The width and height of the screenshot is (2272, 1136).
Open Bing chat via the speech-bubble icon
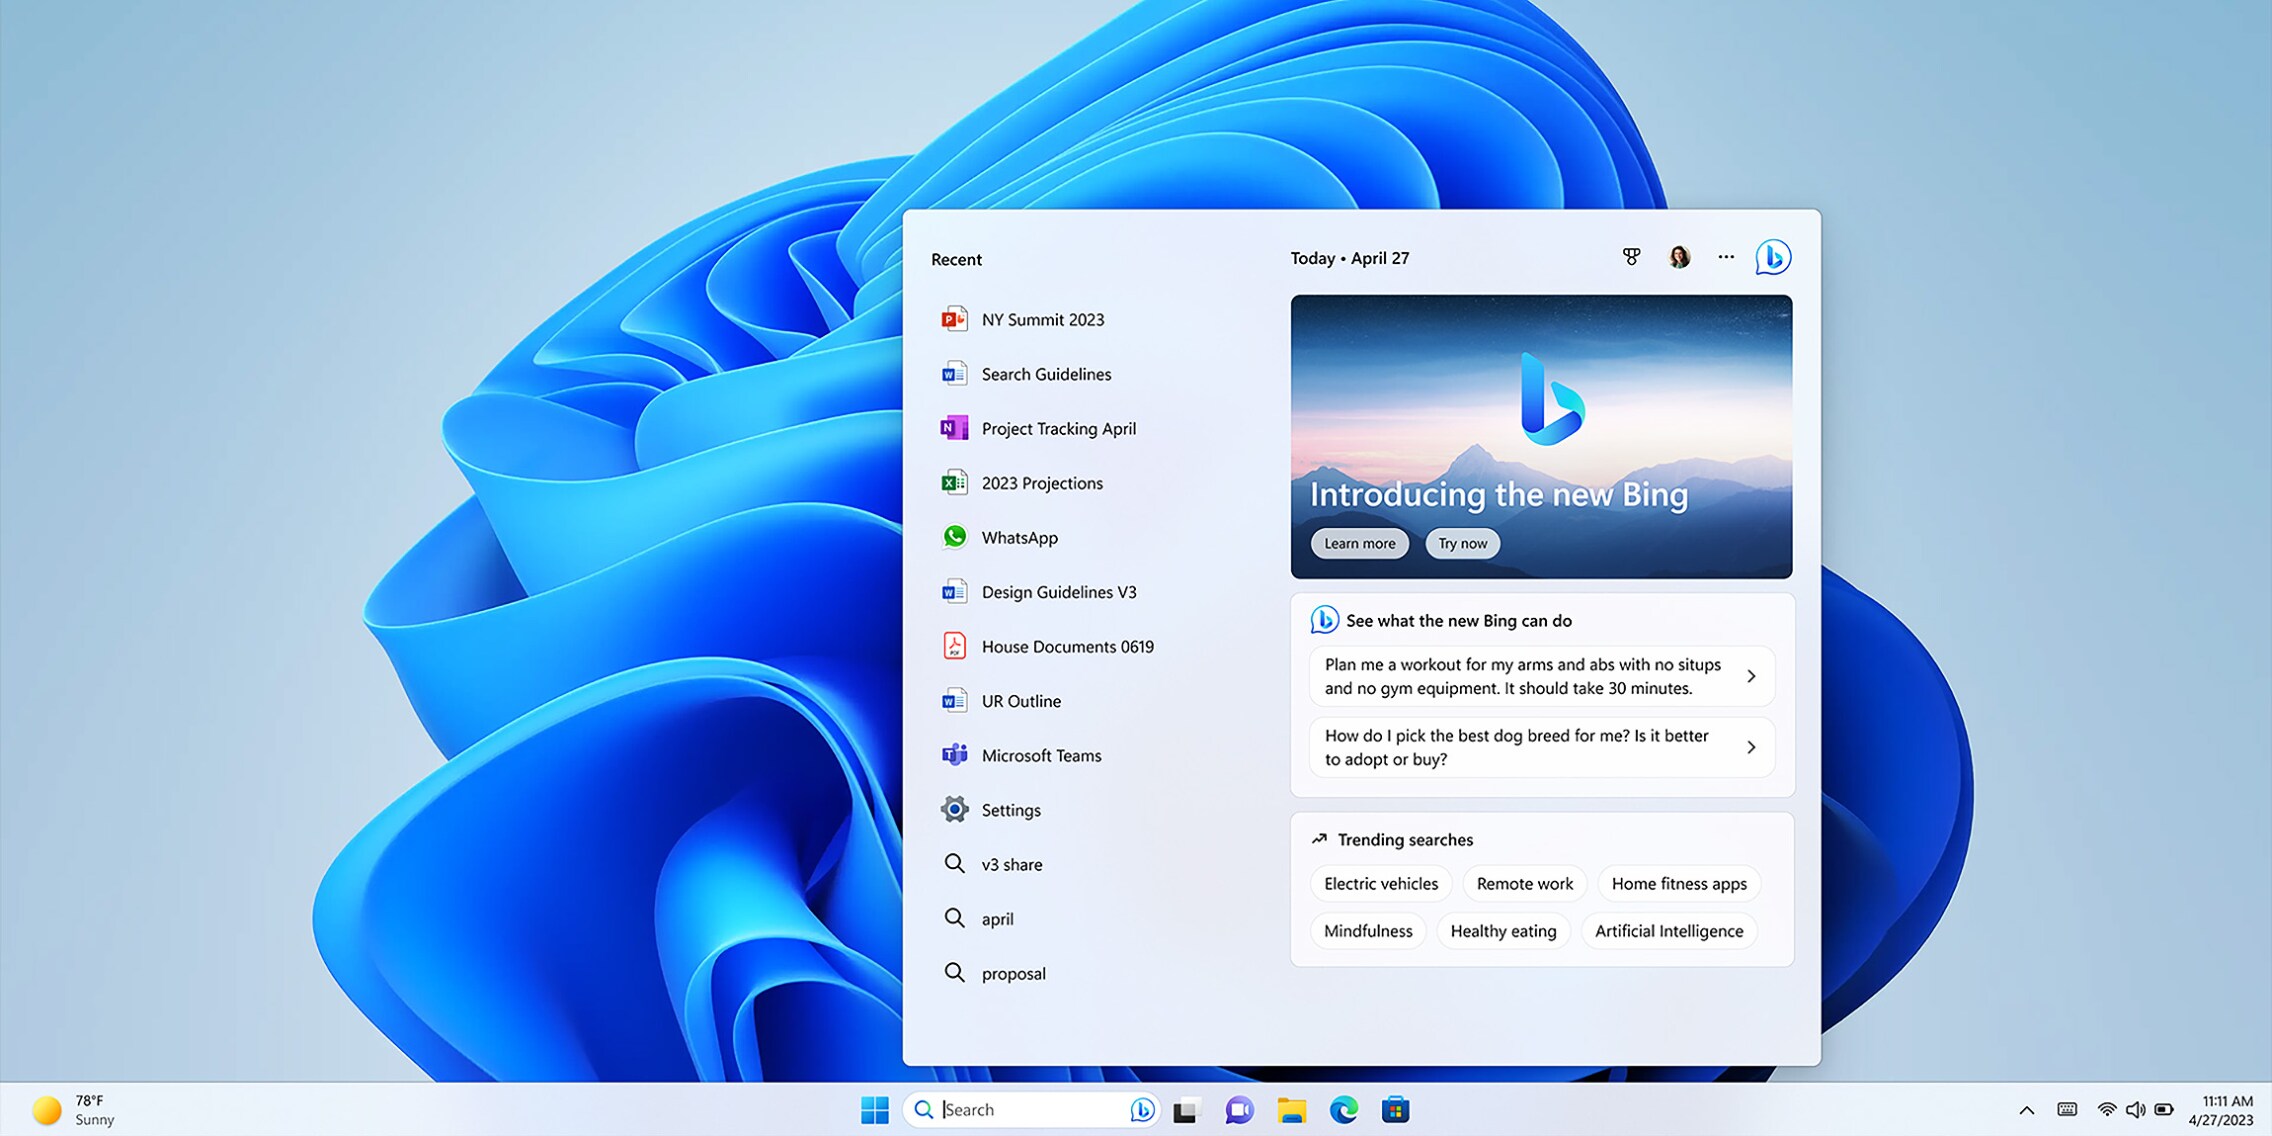coord(1770,257)
